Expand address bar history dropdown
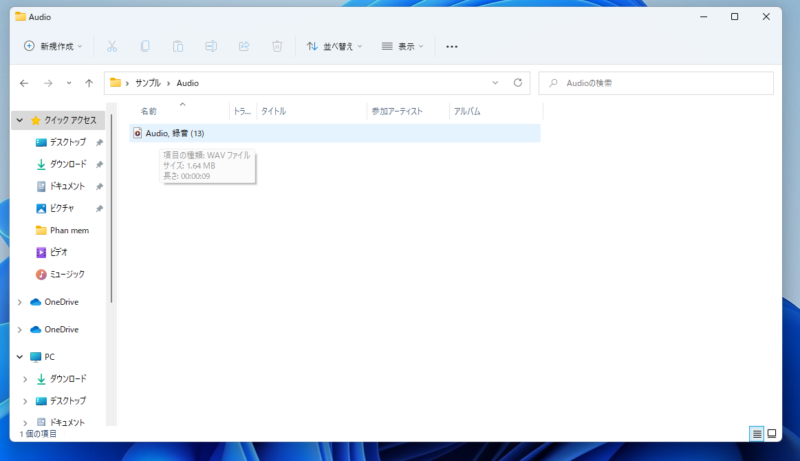The height and width of the screenshot is (461, 800). click(x=495, y=83)
